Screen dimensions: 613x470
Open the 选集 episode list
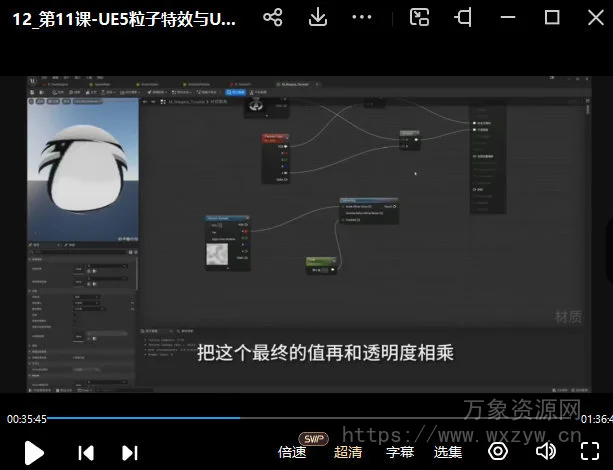(x=448, y=452)
